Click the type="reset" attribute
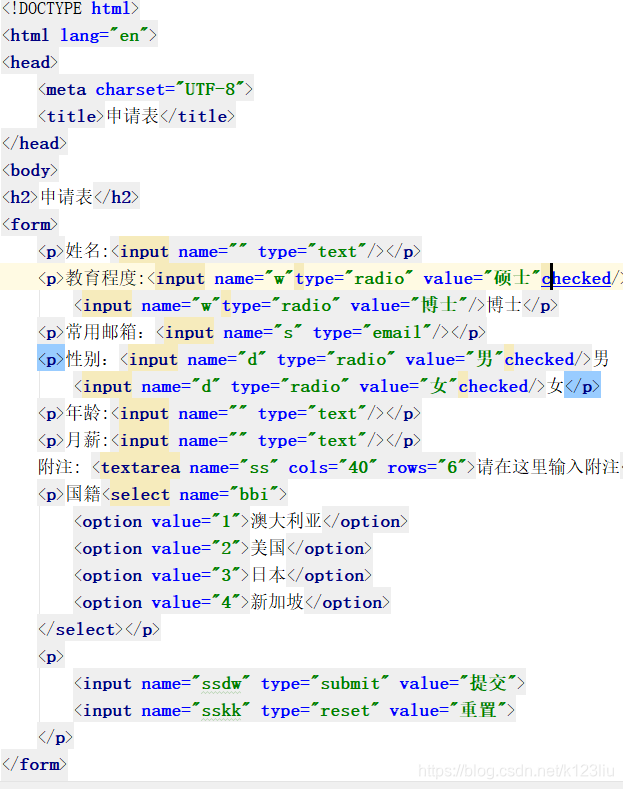The height and width of the screenshot is (789, 623). [320, 711]
